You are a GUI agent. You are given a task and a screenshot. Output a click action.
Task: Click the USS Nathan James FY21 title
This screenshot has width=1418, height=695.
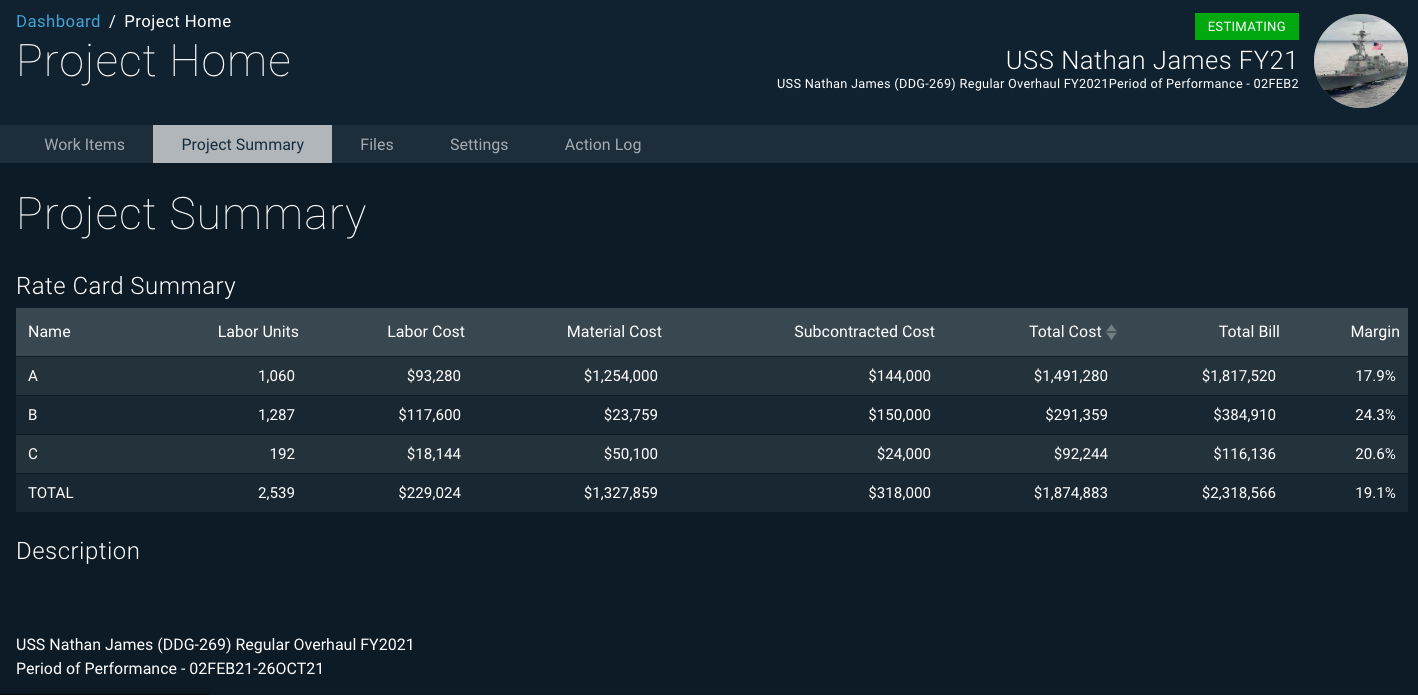pos(1151,60)
